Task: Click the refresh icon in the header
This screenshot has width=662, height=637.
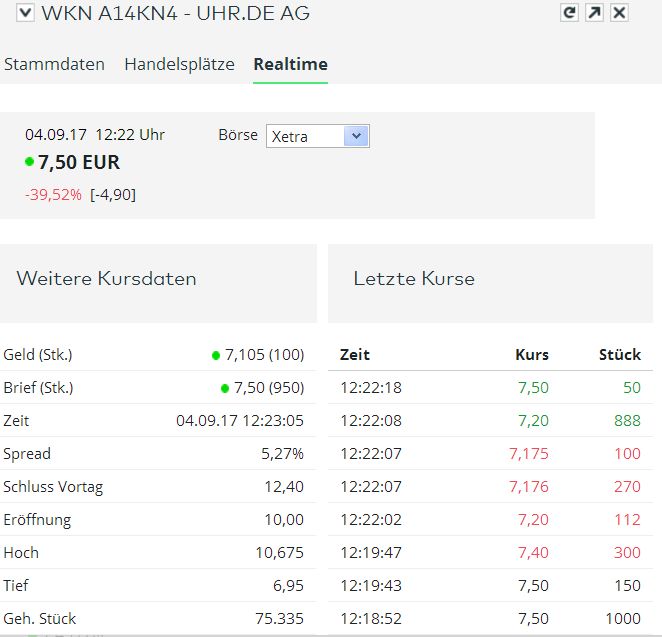Action: coord(569,13)
